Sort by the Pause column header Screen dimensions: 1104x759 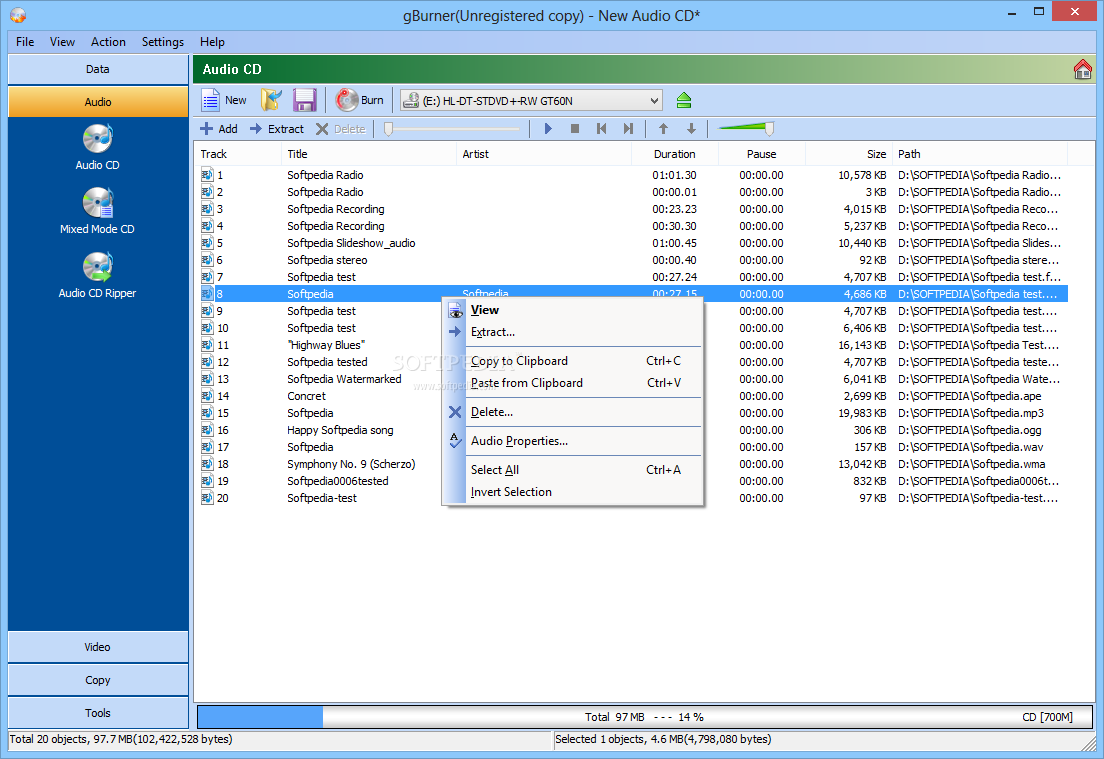coord(762,154)
